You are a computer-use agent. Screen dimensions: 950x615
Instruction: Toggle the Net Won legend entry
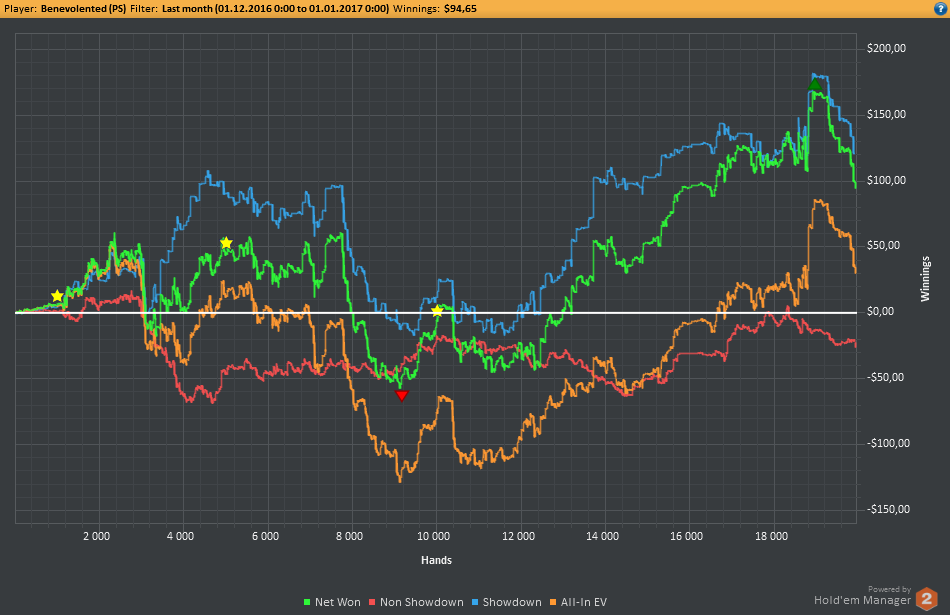[x=335, y=602]
